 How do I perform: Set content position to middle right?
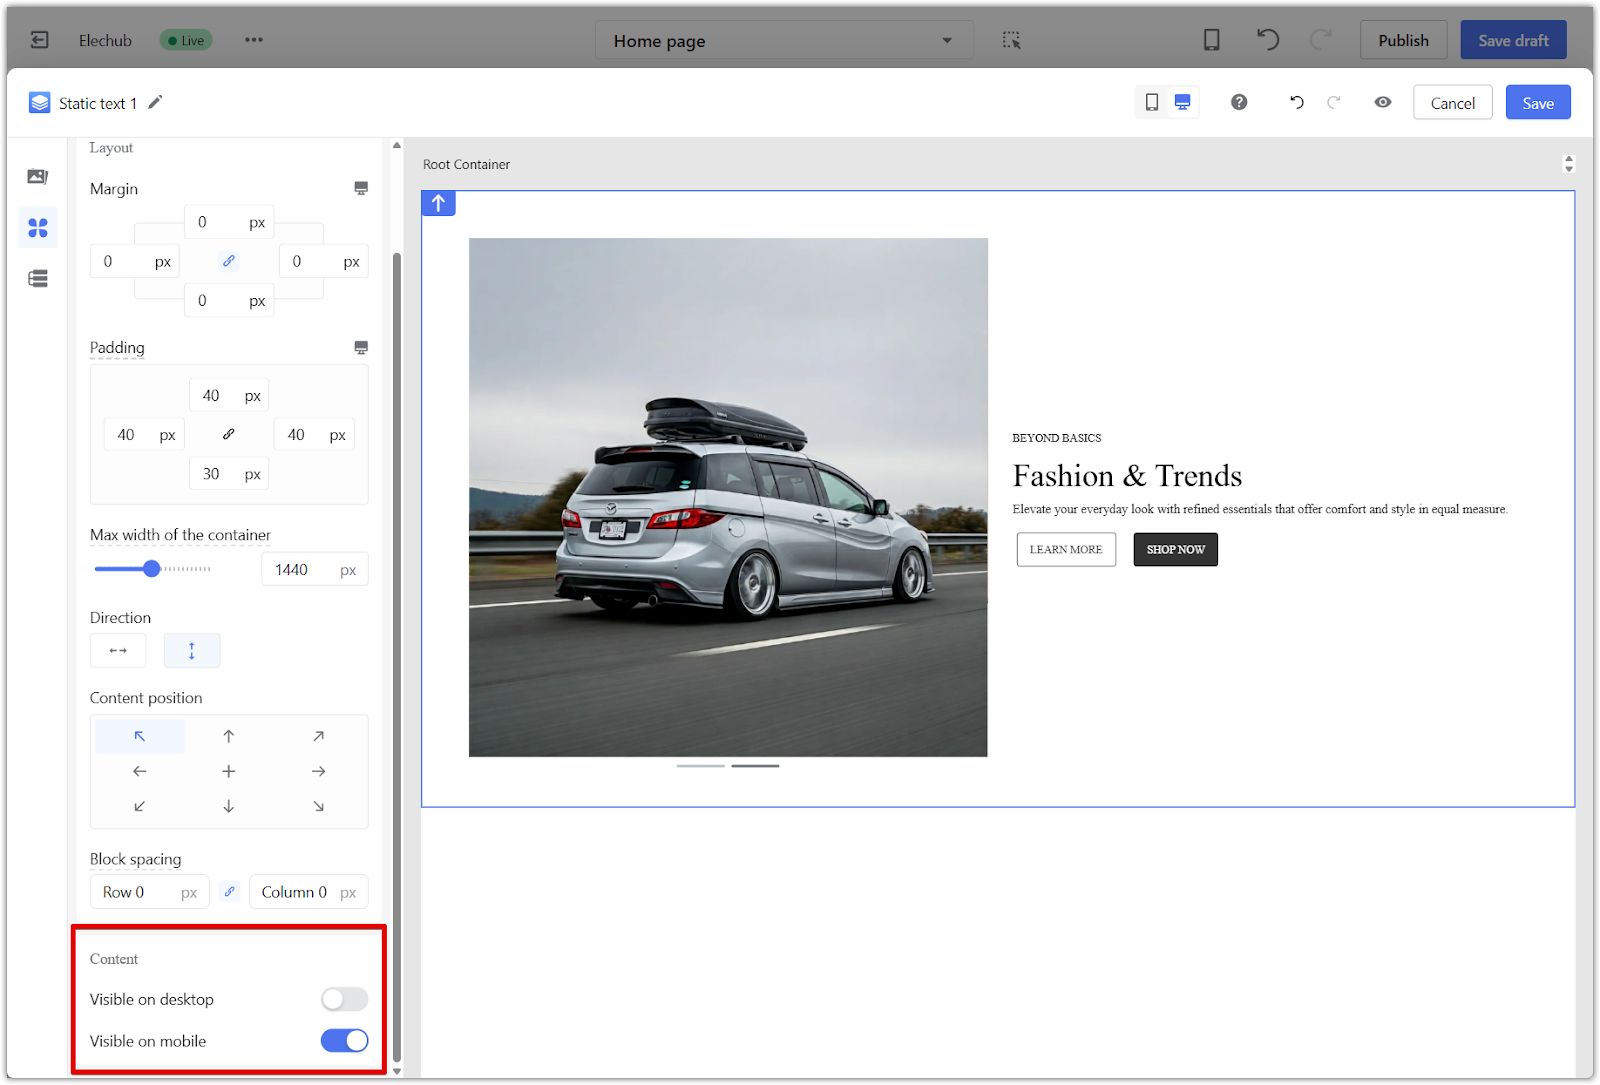point(318,771)
